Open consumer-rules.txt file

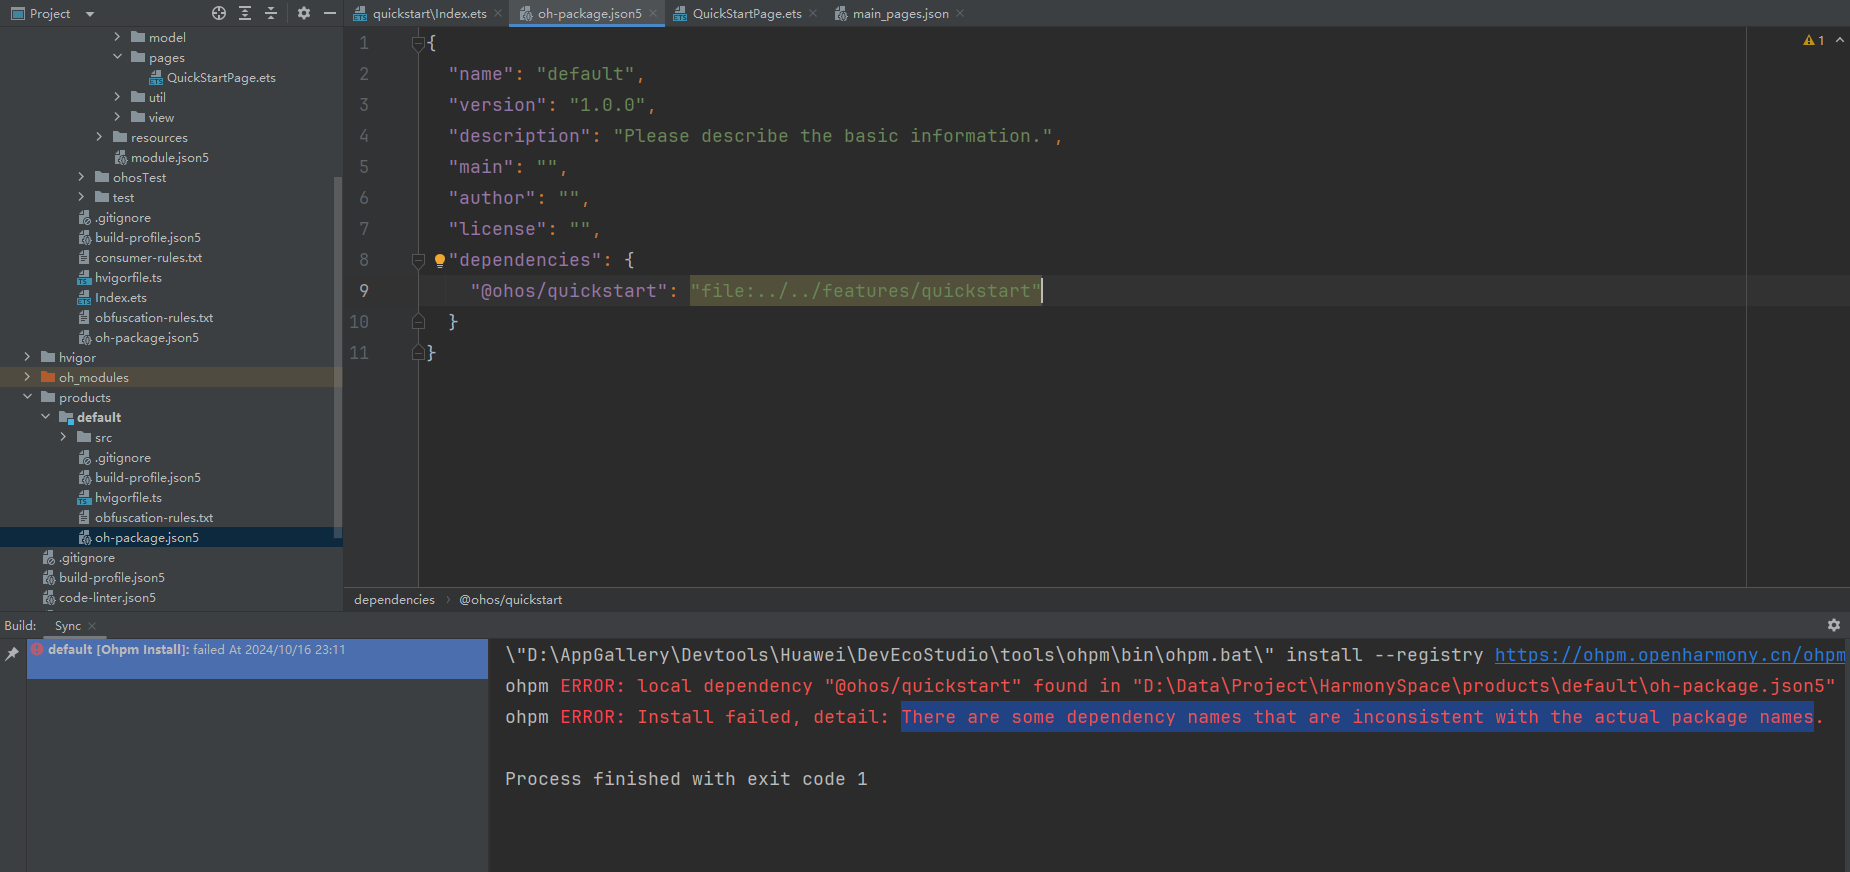pyautogui.click(x=148, y=257)
